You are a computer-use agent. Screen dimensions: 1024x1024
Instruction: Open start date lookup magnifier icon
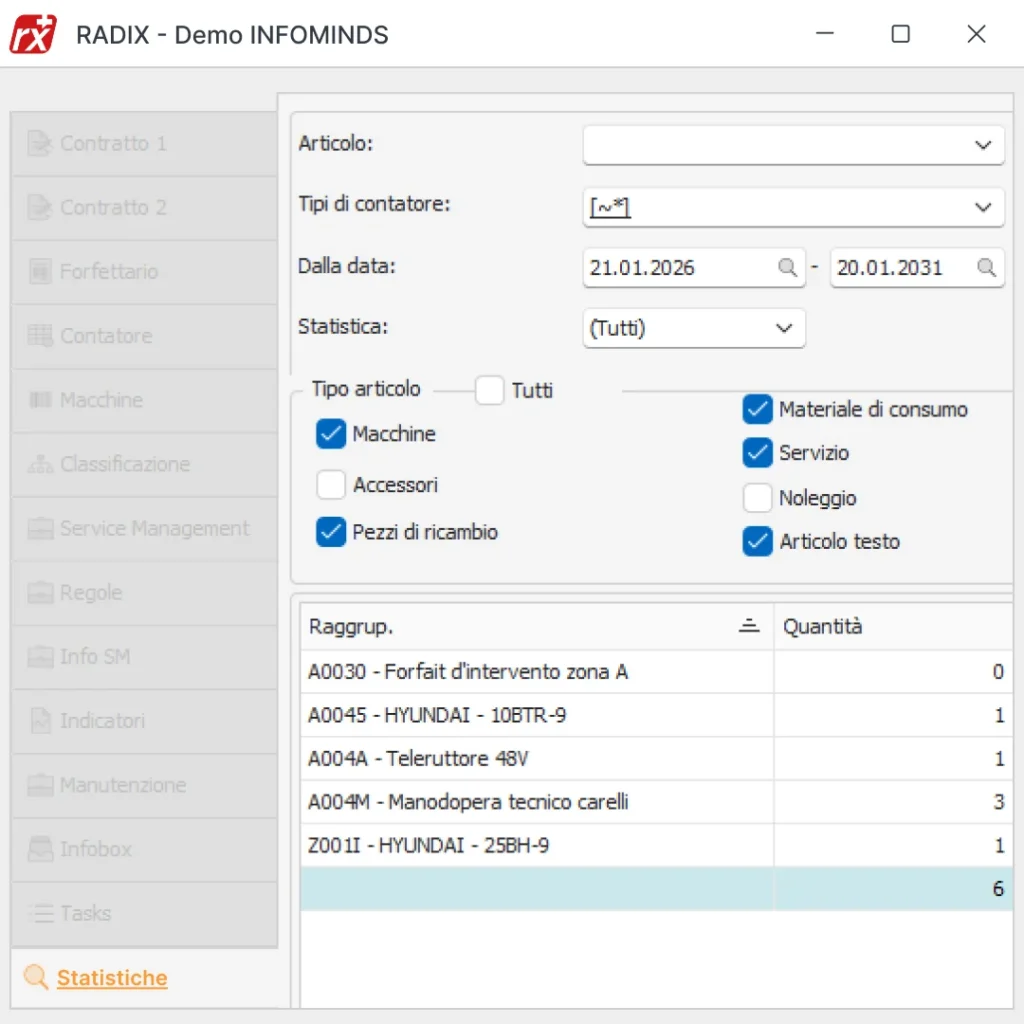point(788,268)
